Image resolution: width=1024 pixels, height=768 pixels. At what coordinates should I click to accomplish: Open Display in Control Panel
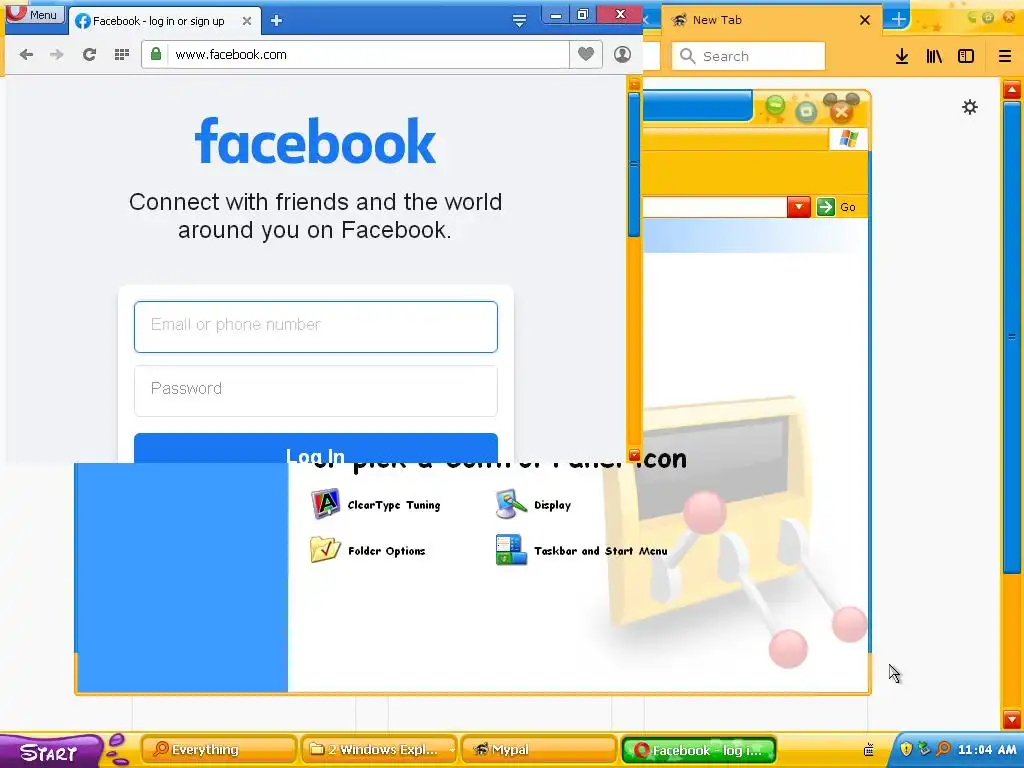533,504
